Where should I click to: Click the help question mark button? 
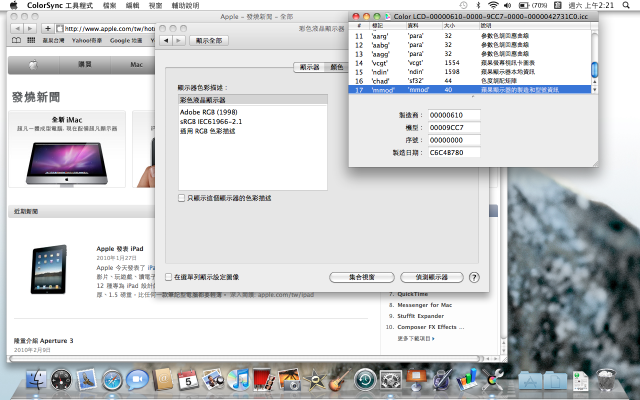click(x=473, y=277)
